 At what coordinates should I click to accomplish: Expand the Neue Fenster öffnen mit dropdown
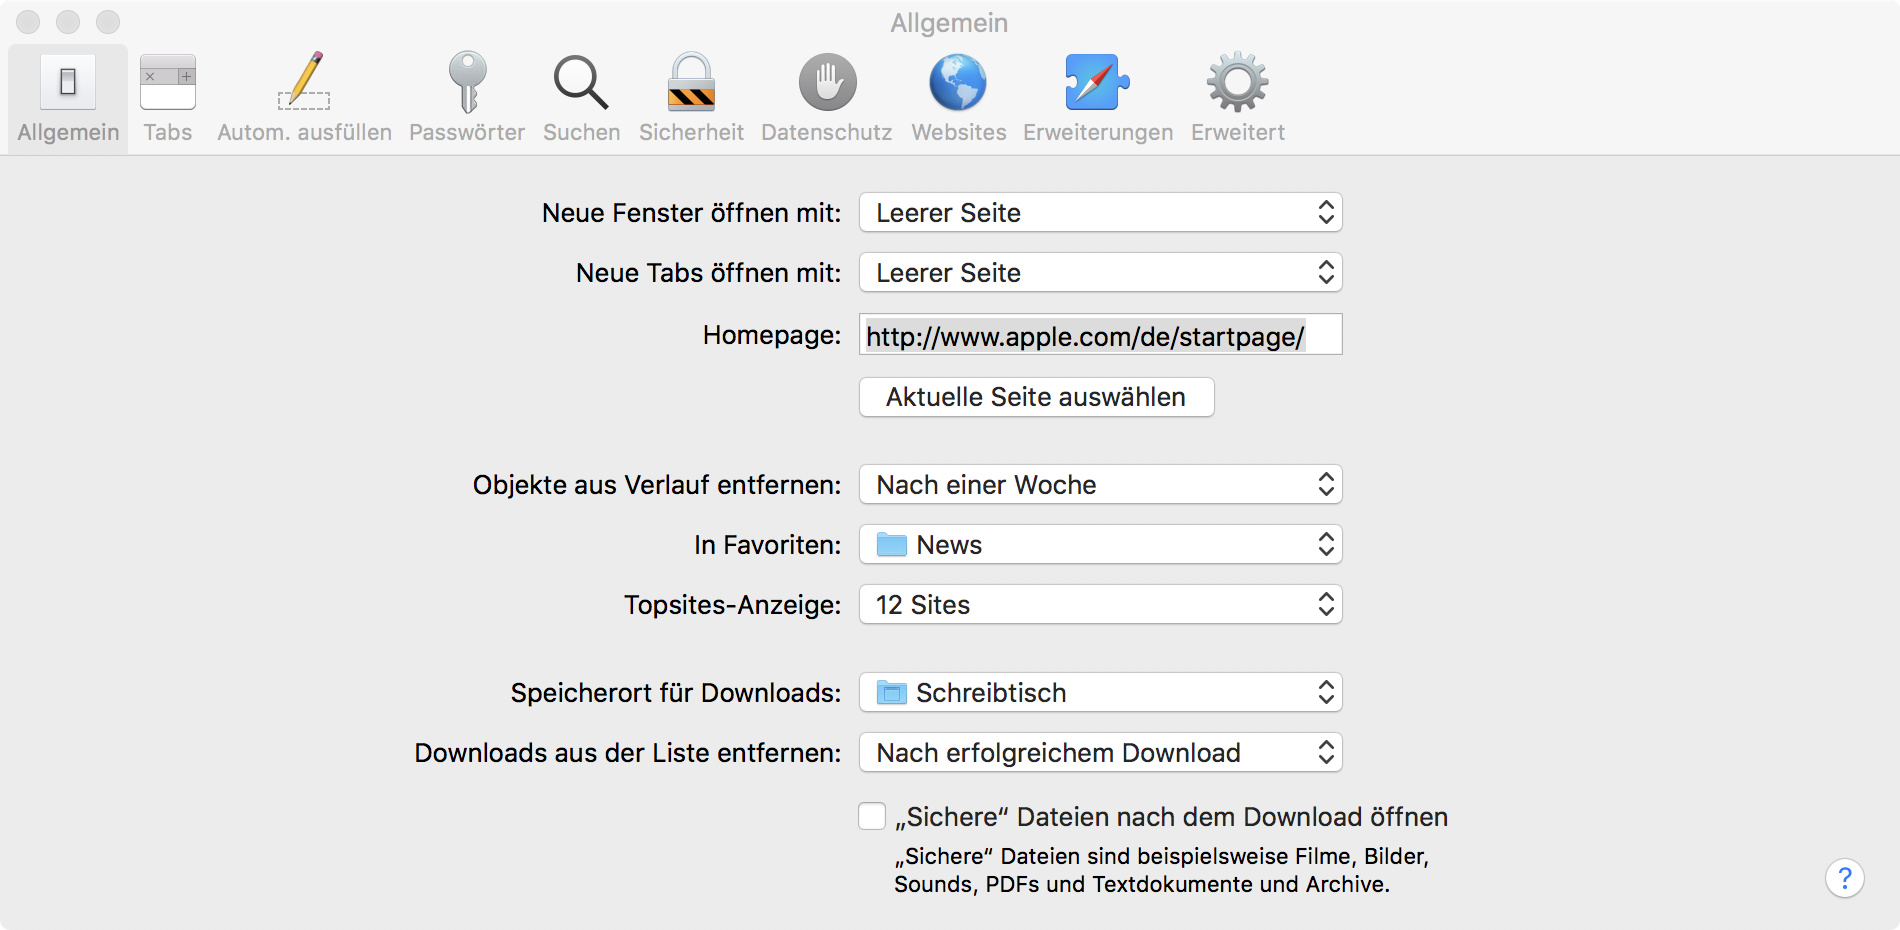pos(1100,213)
